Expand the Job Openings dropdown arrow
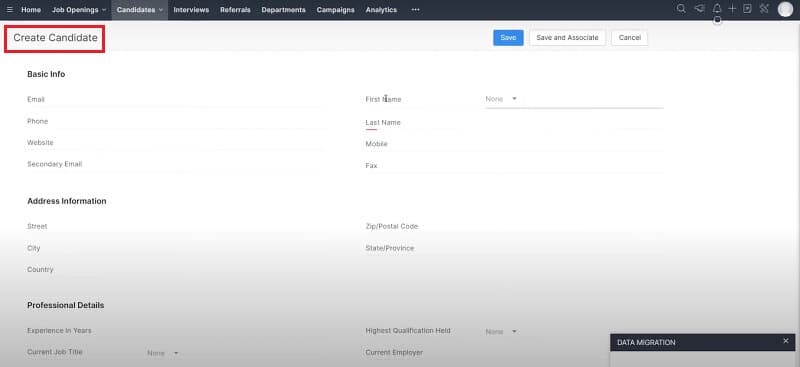 [104, 10]
